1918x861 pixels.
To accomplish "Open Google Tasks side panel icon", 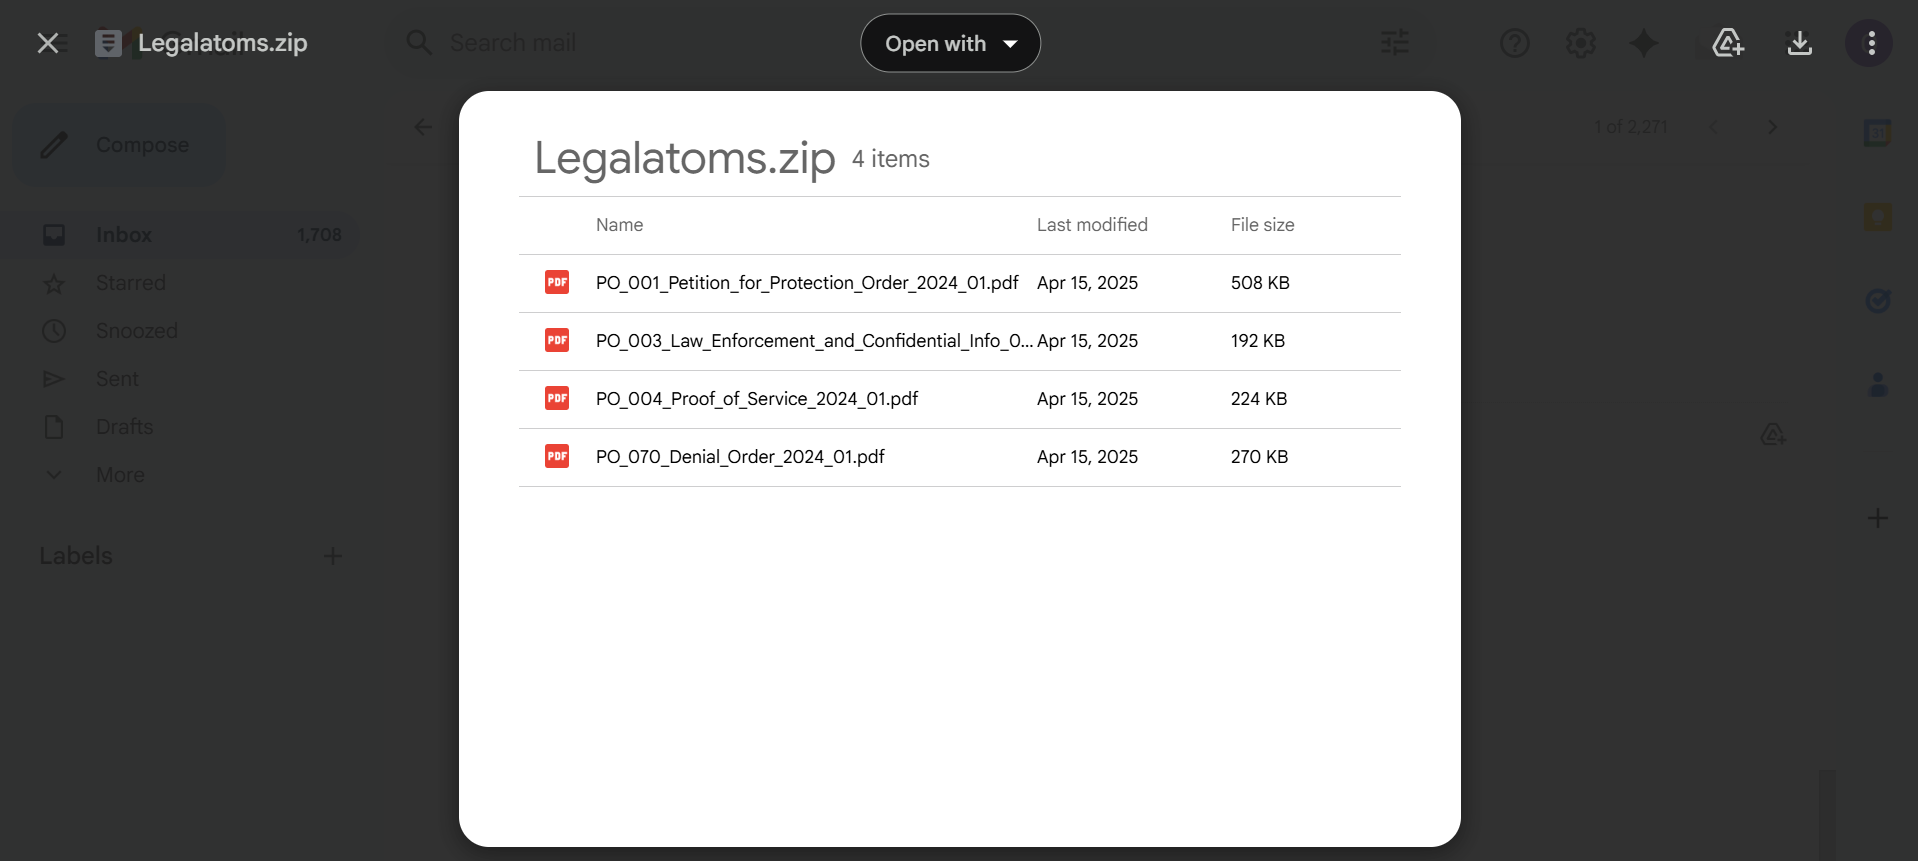I will tap(1878, 300).
